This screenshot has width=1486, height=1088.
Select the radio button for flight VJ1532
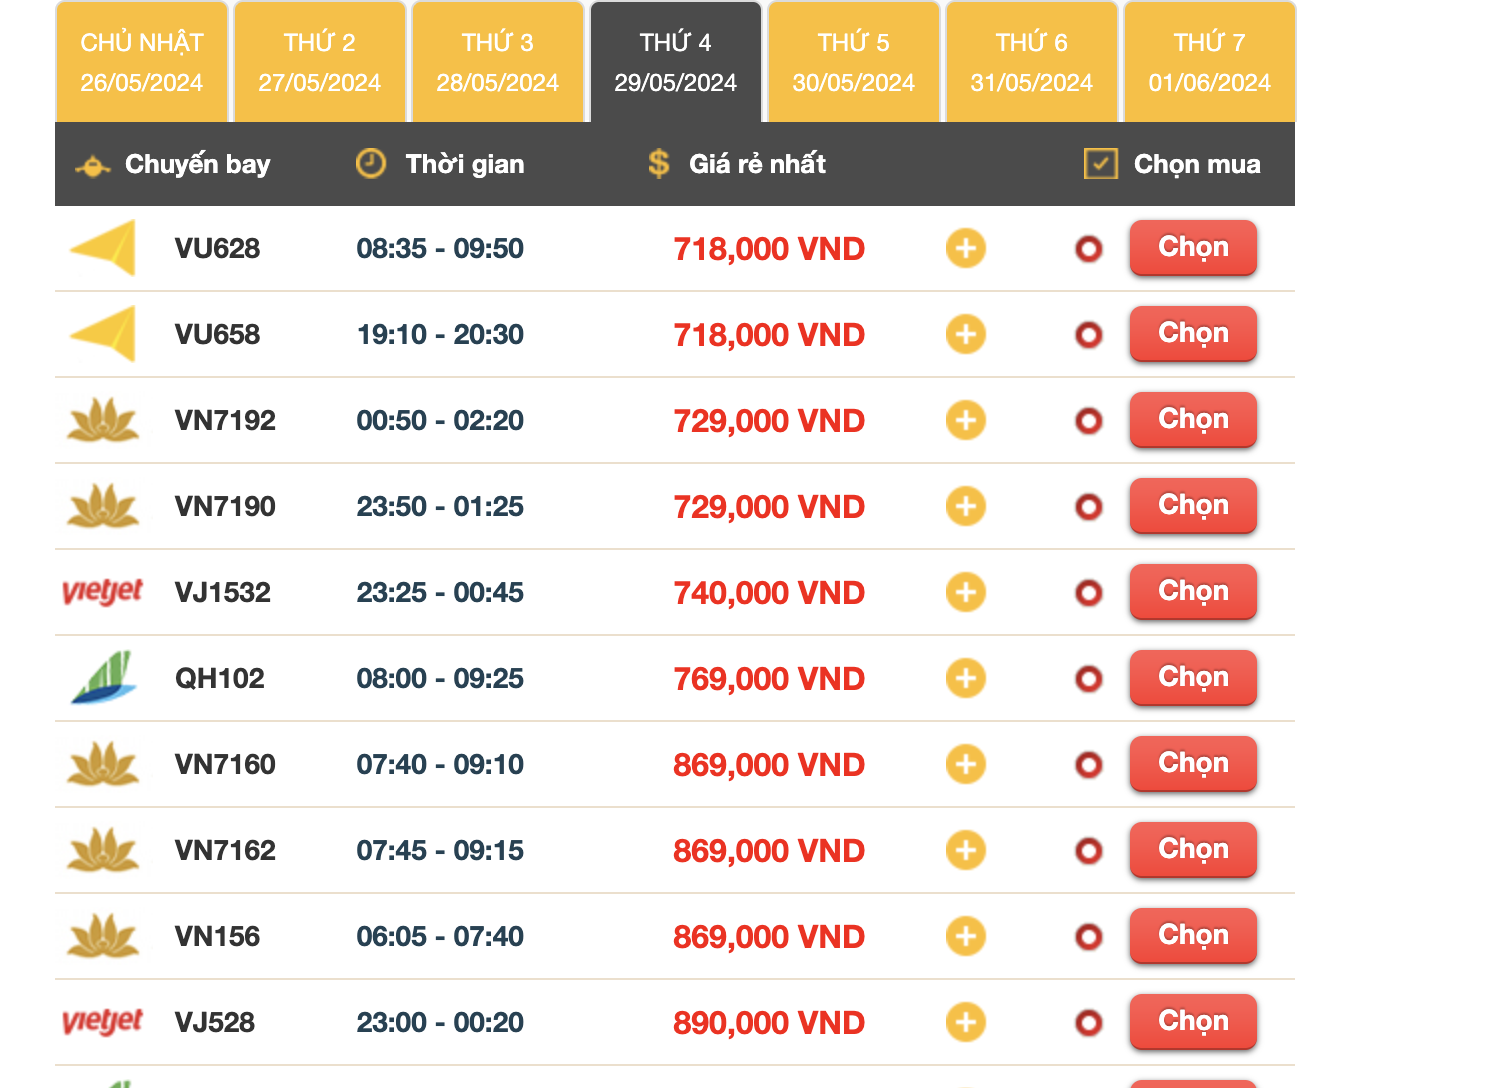pos(1089,593)
